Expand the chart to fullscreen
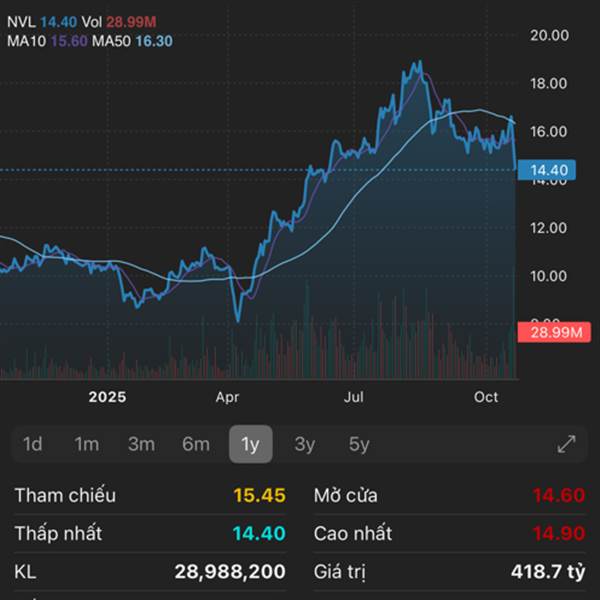This screenshot has width=600, height=600. pos(566,444)
